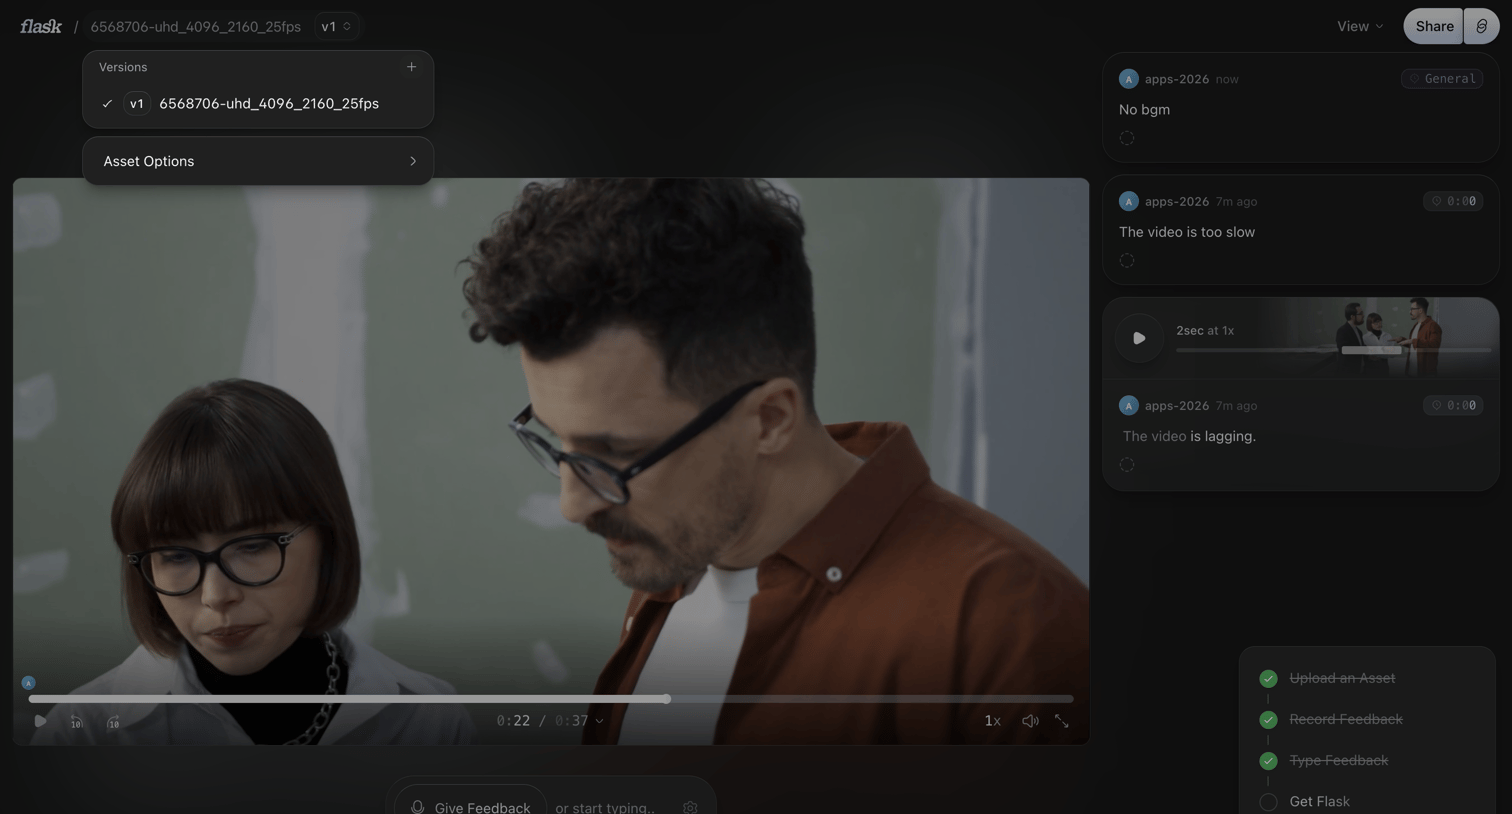Expand Asset Options submenu
The height and width of the screenshot is (814, 1512).
pyautogui.click(x=258, y=161)
